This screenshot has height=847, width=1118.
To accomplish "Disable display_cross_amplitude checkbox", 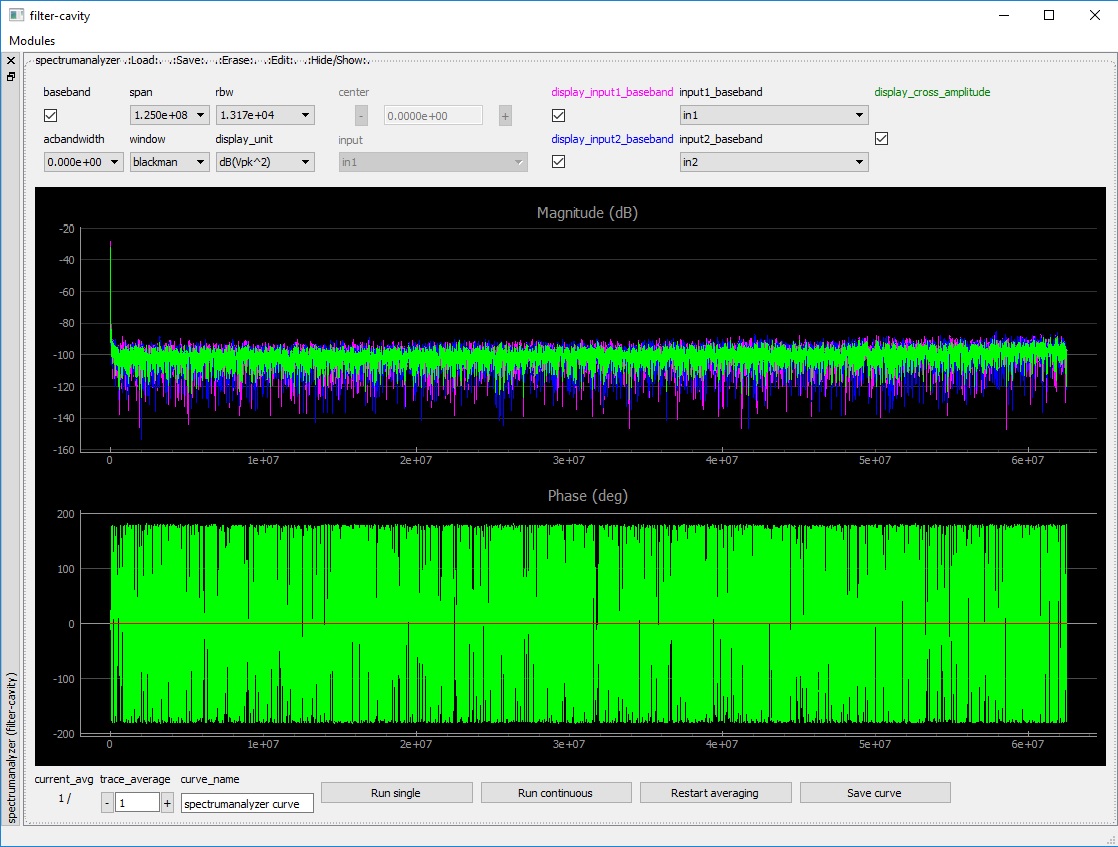I will click(x=881, y=139).
